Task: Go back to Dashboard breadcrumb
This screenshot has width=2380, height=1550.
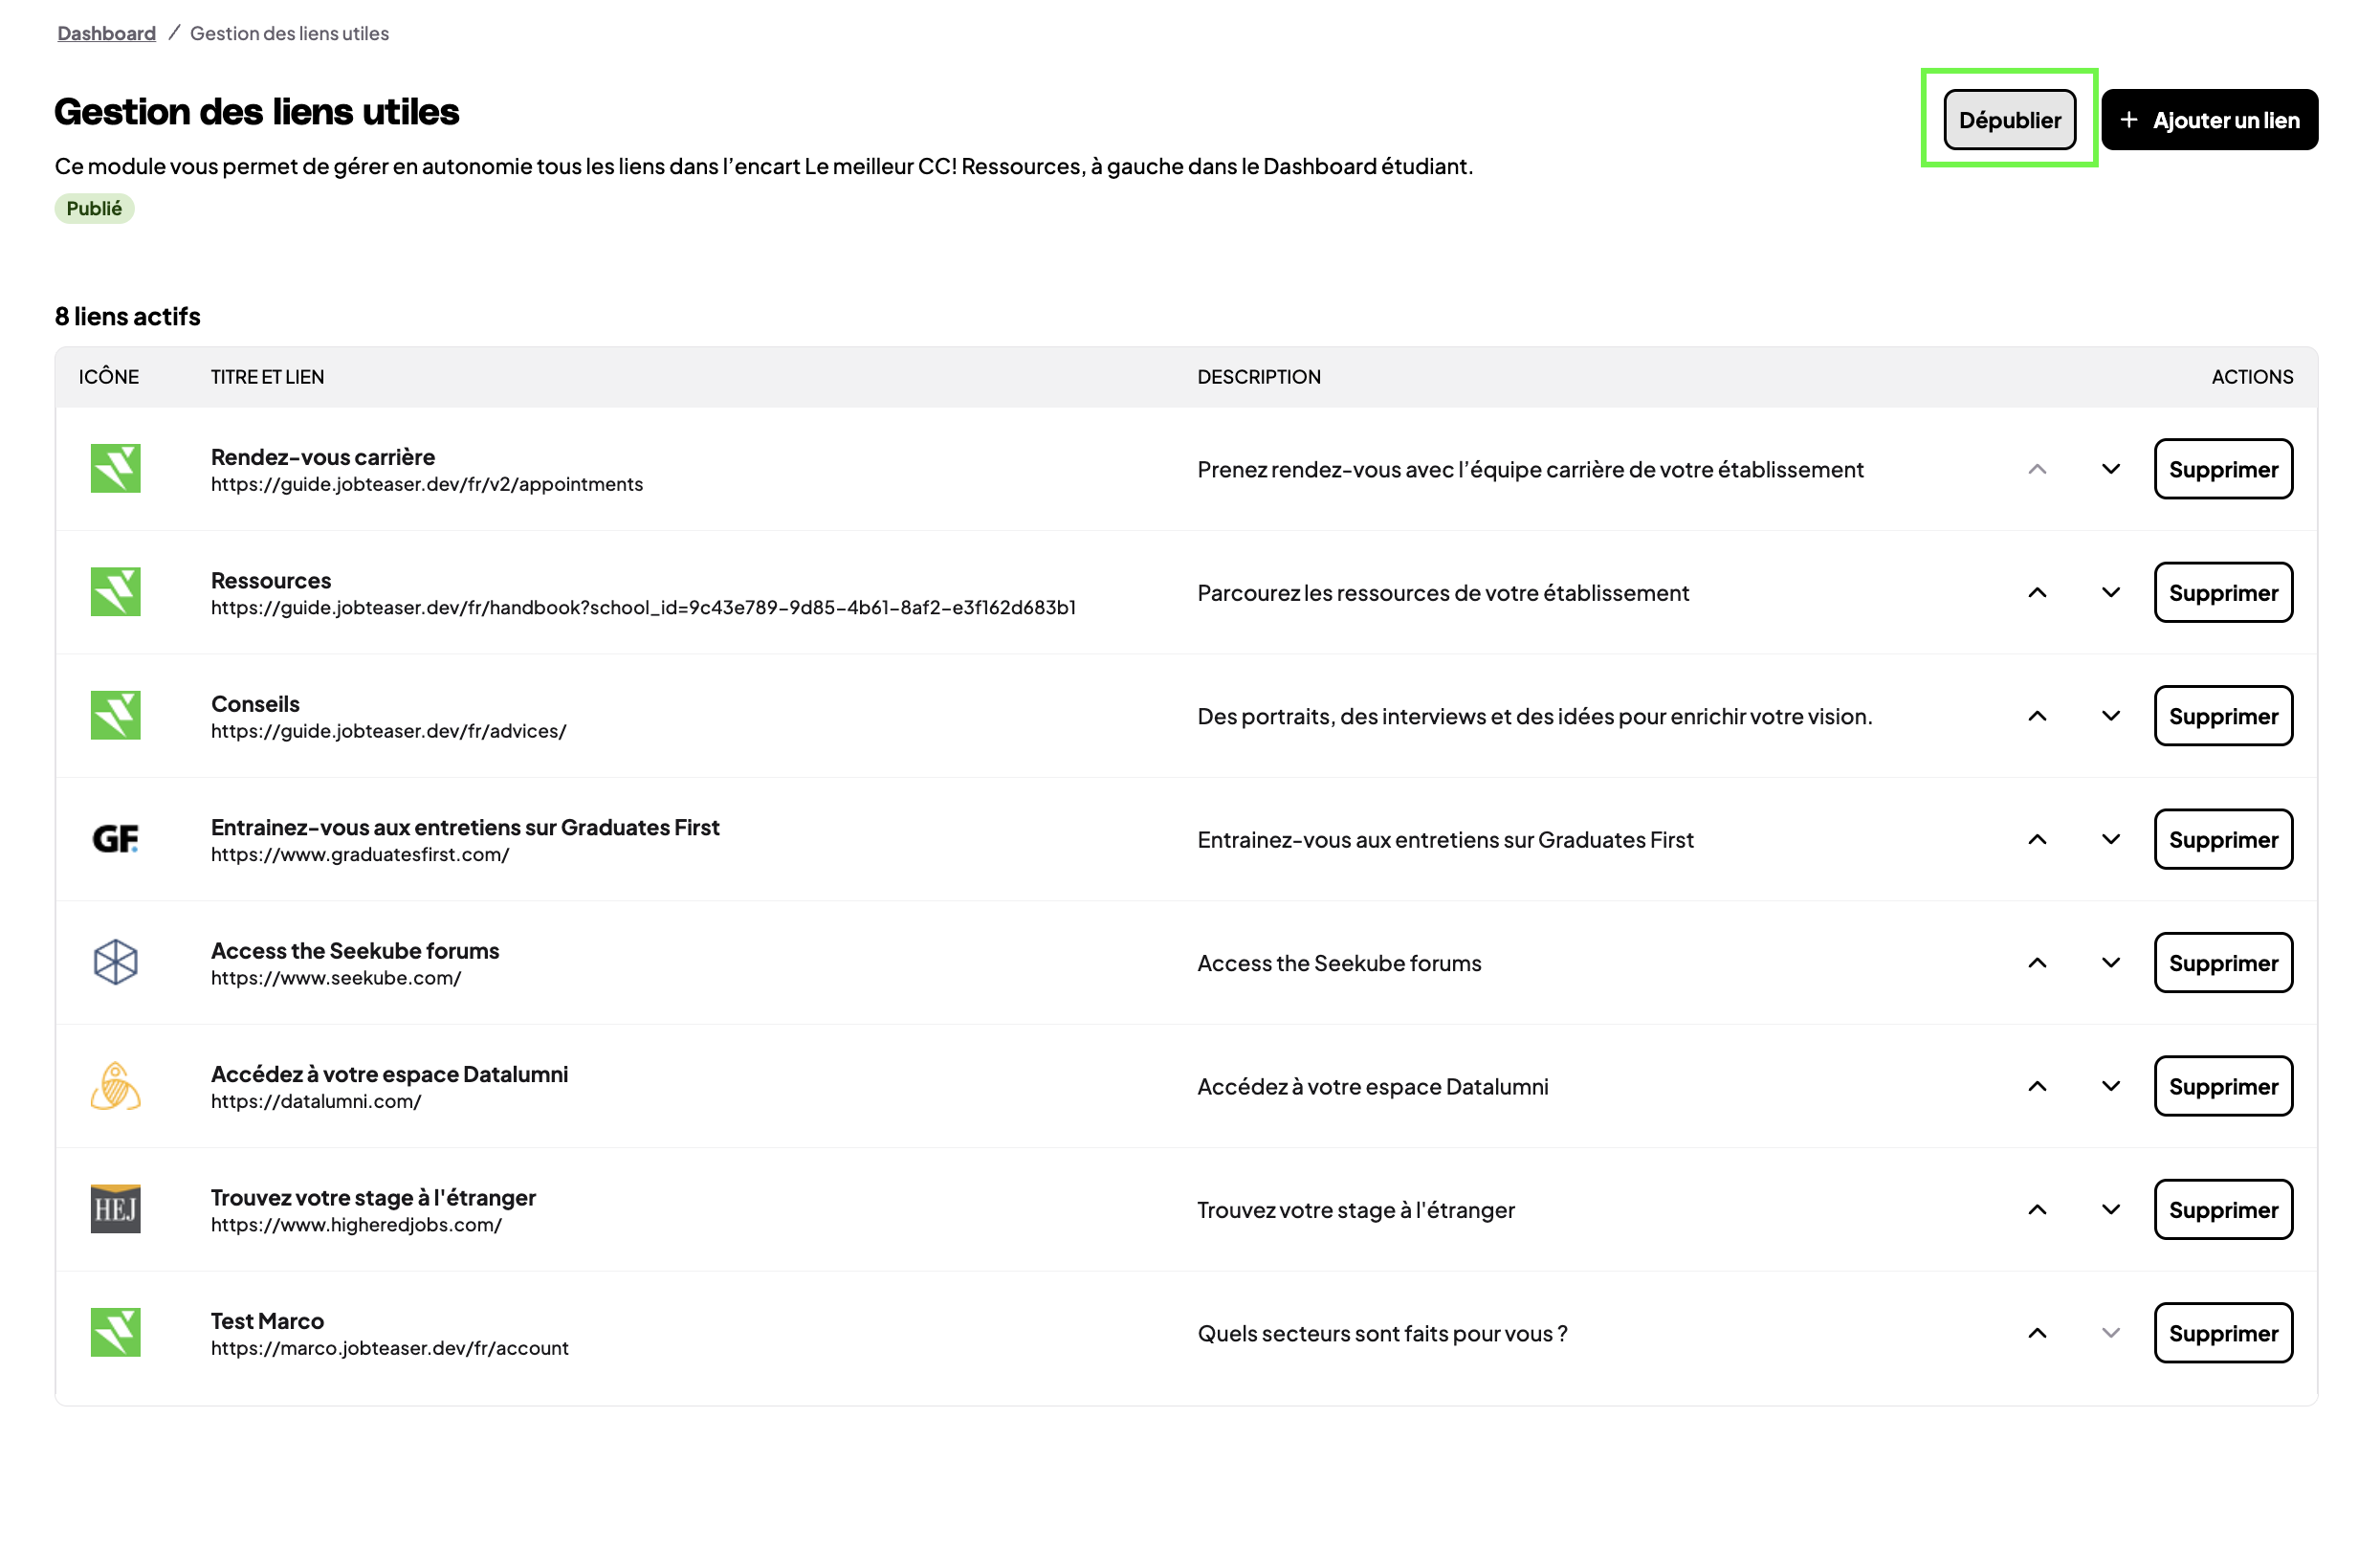Action: pyautogui.click(x=106, y=33)
